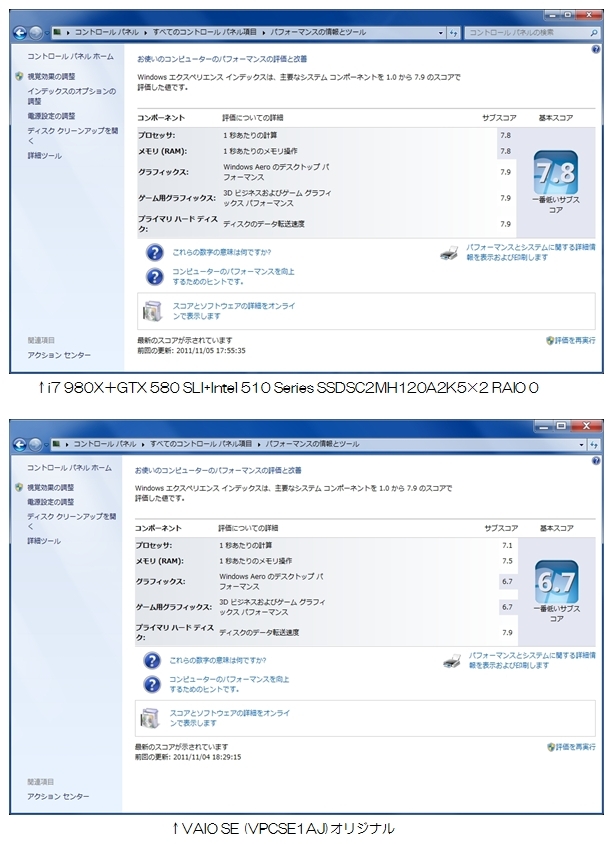Expand the すべてのコントロールパネル項目 breadcrumb arrow in the top window
611x844 pixels.
pos(264,33)
